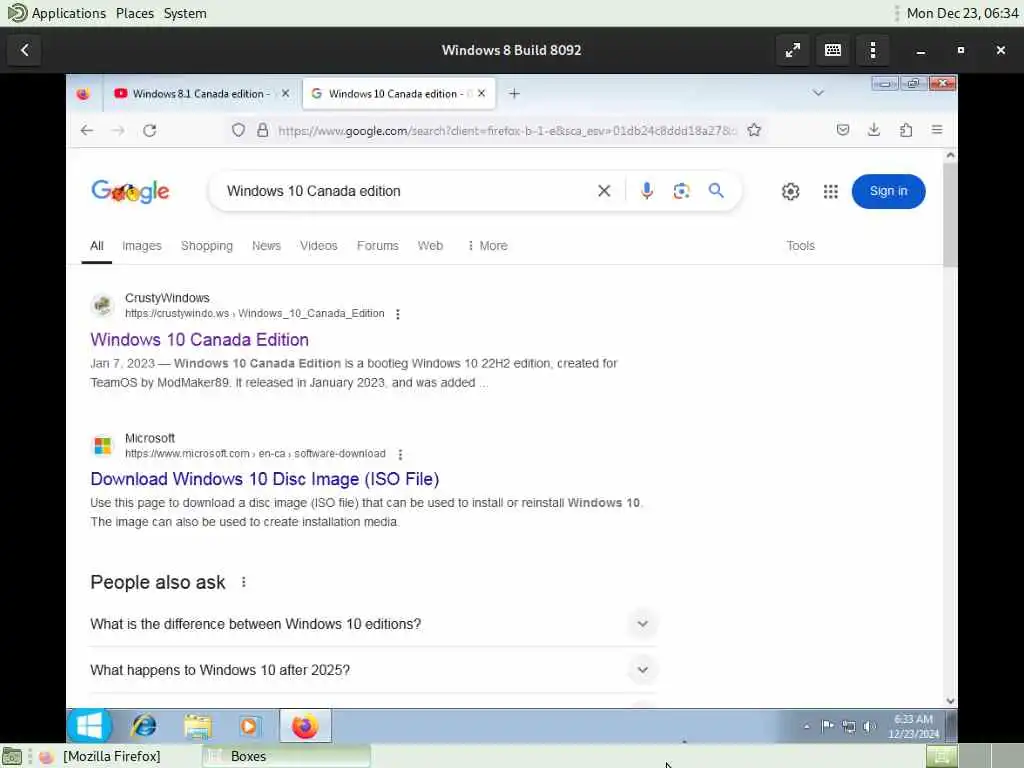The width and height of the screenshot is (1024, 768).
Task: Open the Places menu in top panel
Action: [135, 13]
